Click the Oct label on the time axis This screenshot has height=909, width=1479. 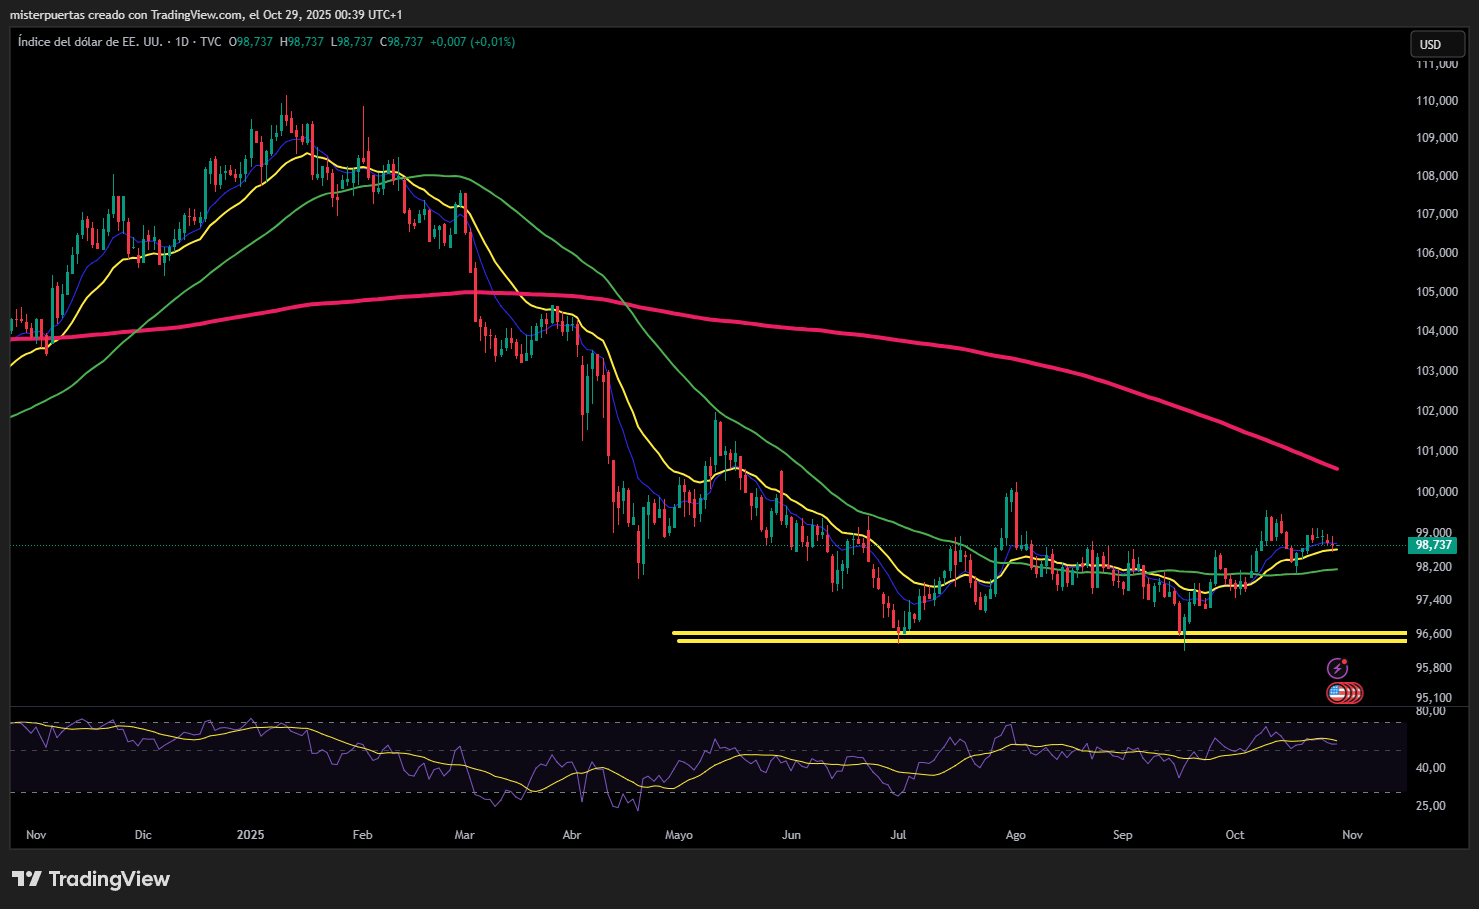1235,835
